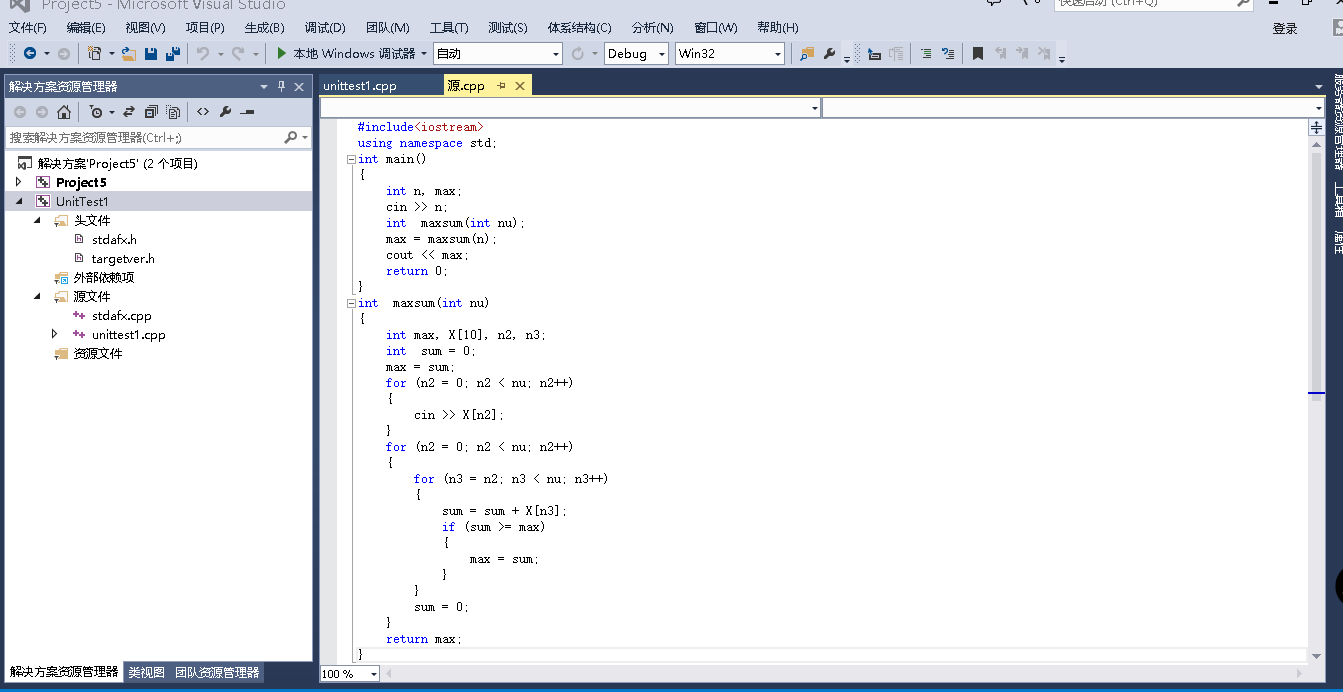Collapse the UnitTest1 project node
1343x692 pixels.
click(x=19, y=201)
